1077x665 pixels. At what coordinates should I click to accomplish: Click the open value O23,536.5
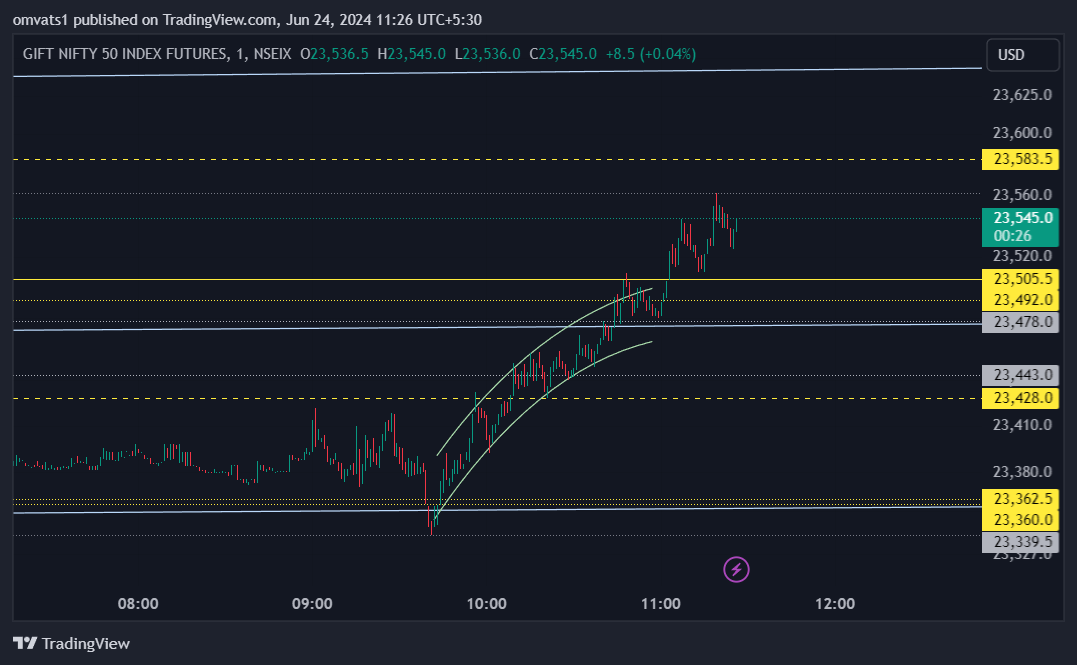[x=335, y=54]
